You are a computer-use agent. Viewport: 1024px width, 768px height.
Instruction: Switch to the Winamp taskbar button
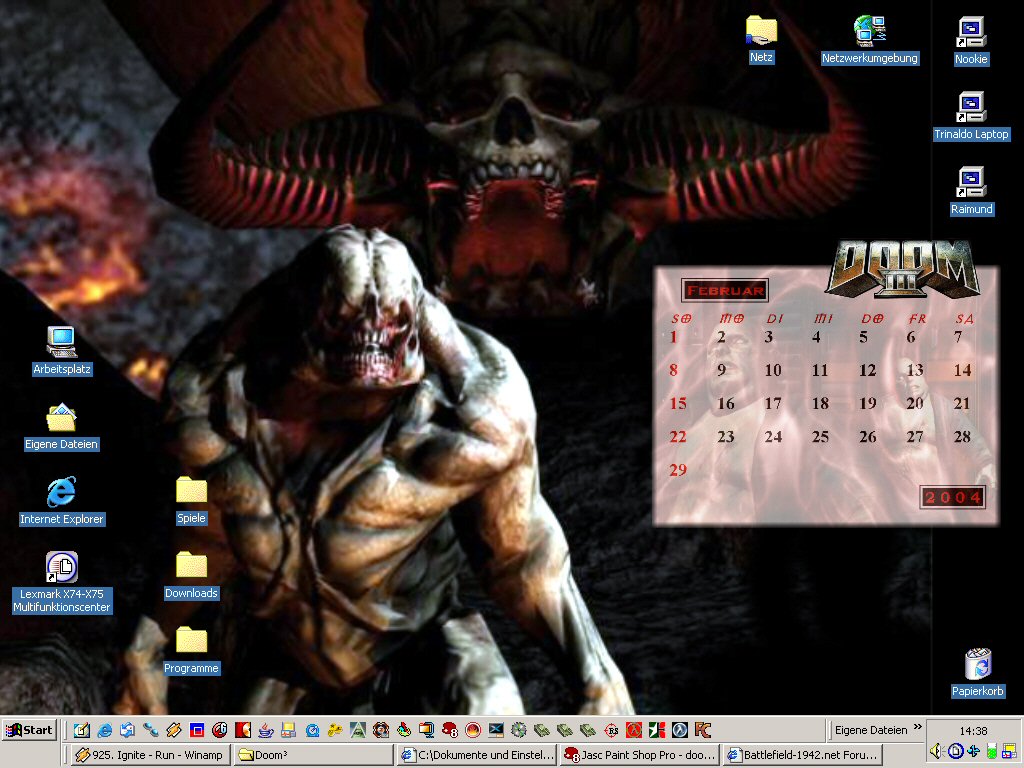[151, 755]
